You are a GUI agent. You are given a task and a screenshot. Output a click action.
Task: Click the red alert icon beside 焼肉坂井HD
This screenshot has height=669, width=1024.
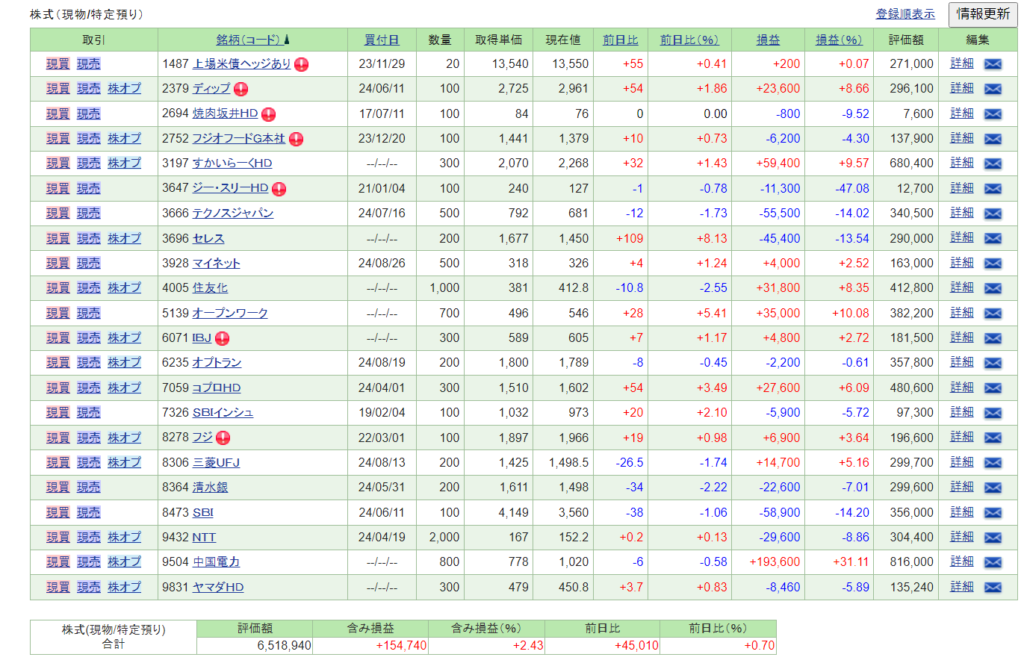(x=269, y=114)
